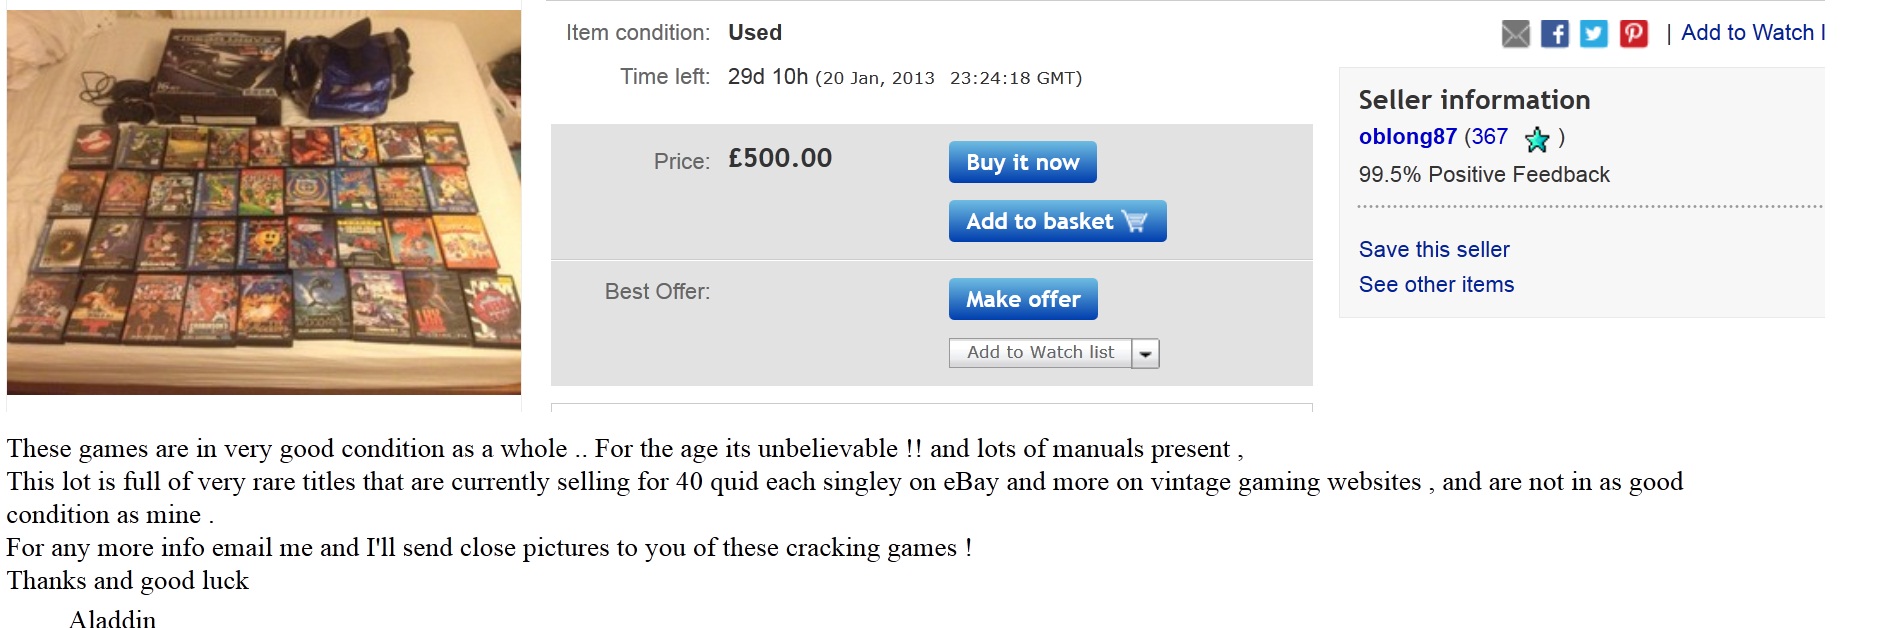Open See other items link

click(x=1436, y=285)
